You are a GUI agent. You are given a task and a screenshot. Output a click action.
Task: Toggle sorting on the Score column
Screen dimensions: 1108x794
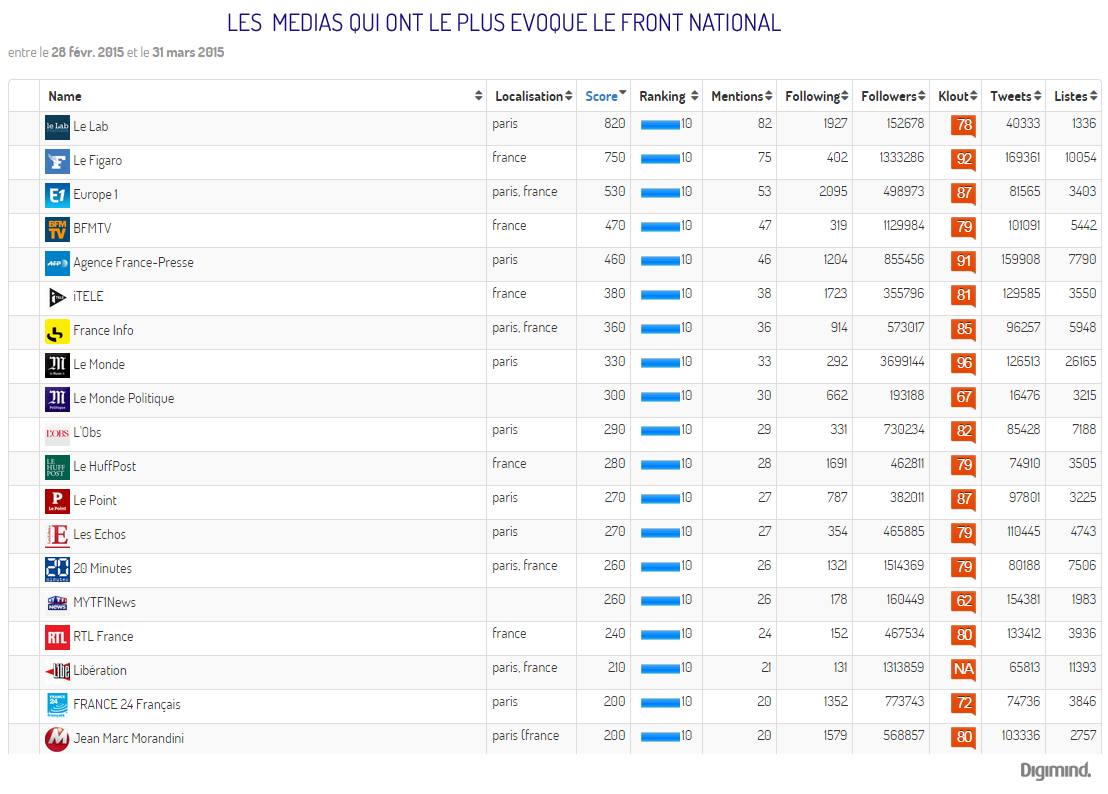603,96
